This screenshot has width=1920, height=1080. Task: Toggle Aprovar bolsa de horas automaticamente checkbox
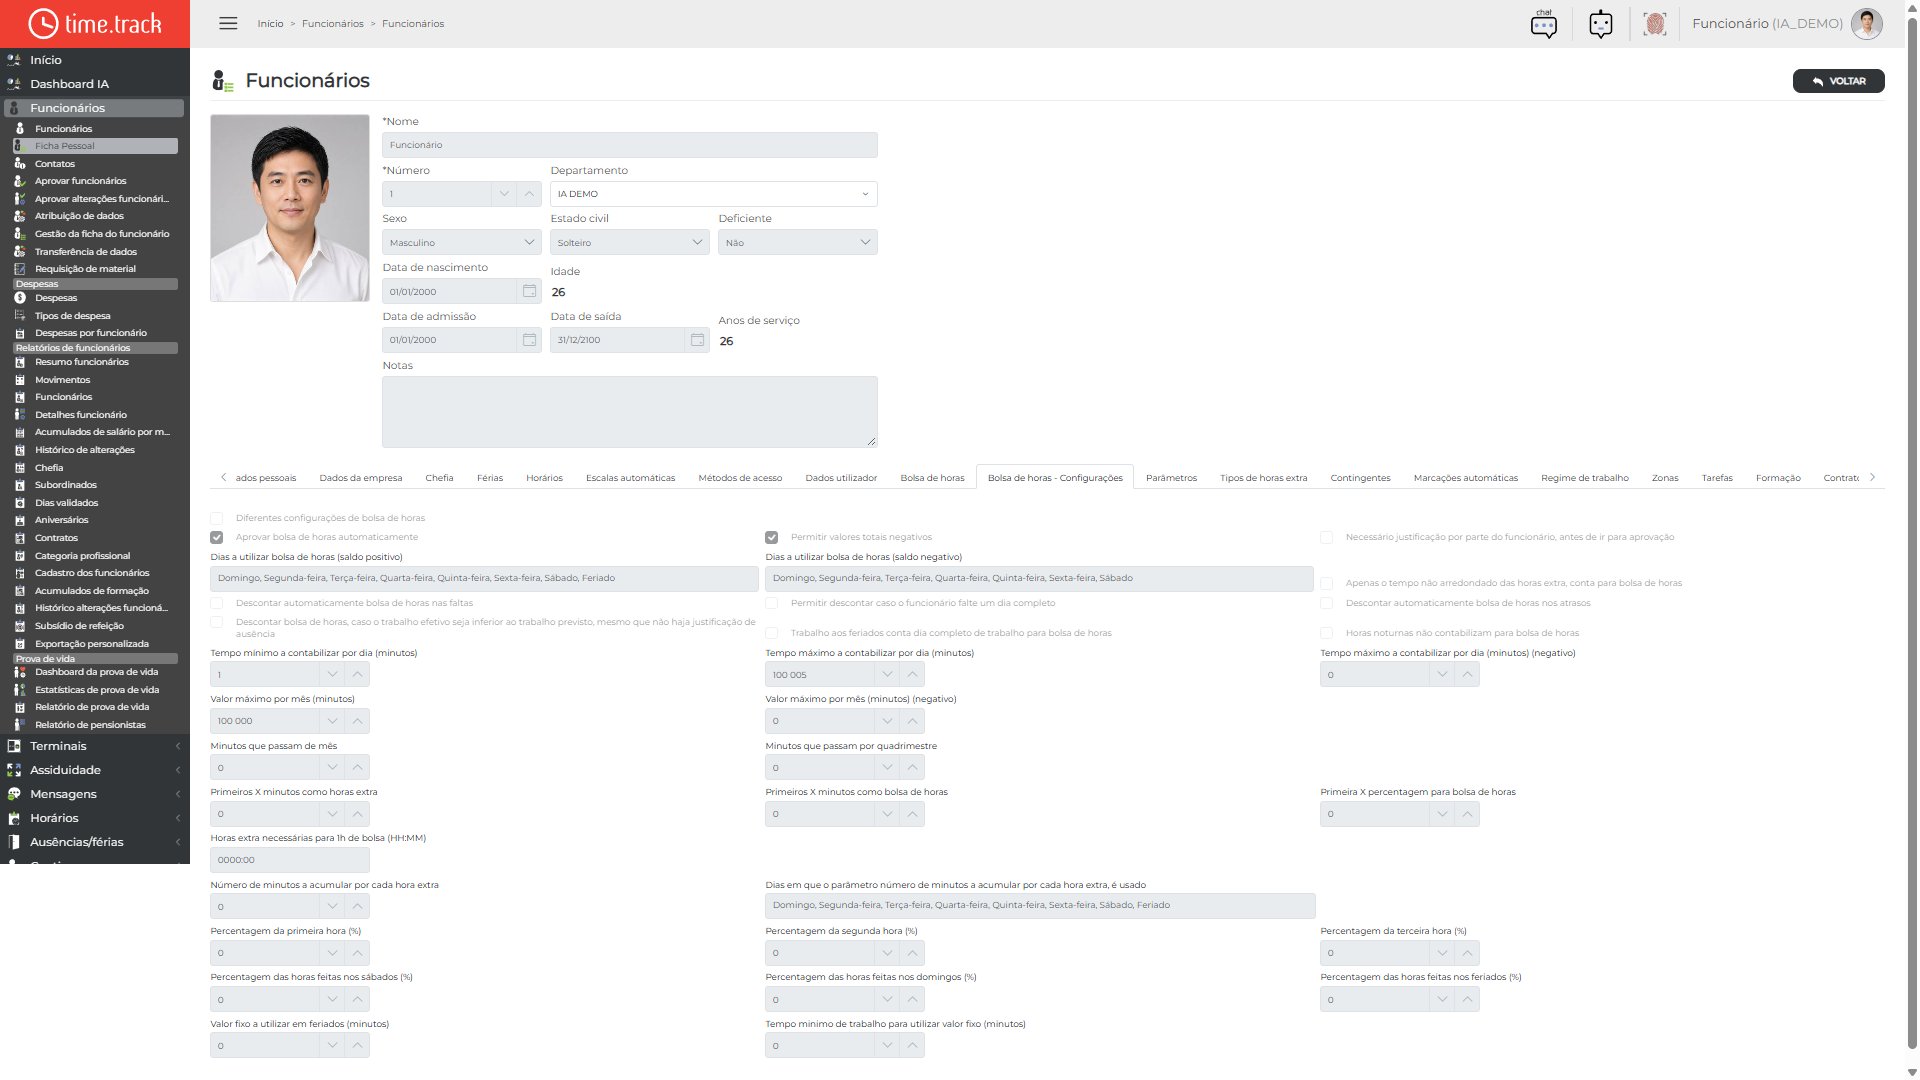click(217, 537)
